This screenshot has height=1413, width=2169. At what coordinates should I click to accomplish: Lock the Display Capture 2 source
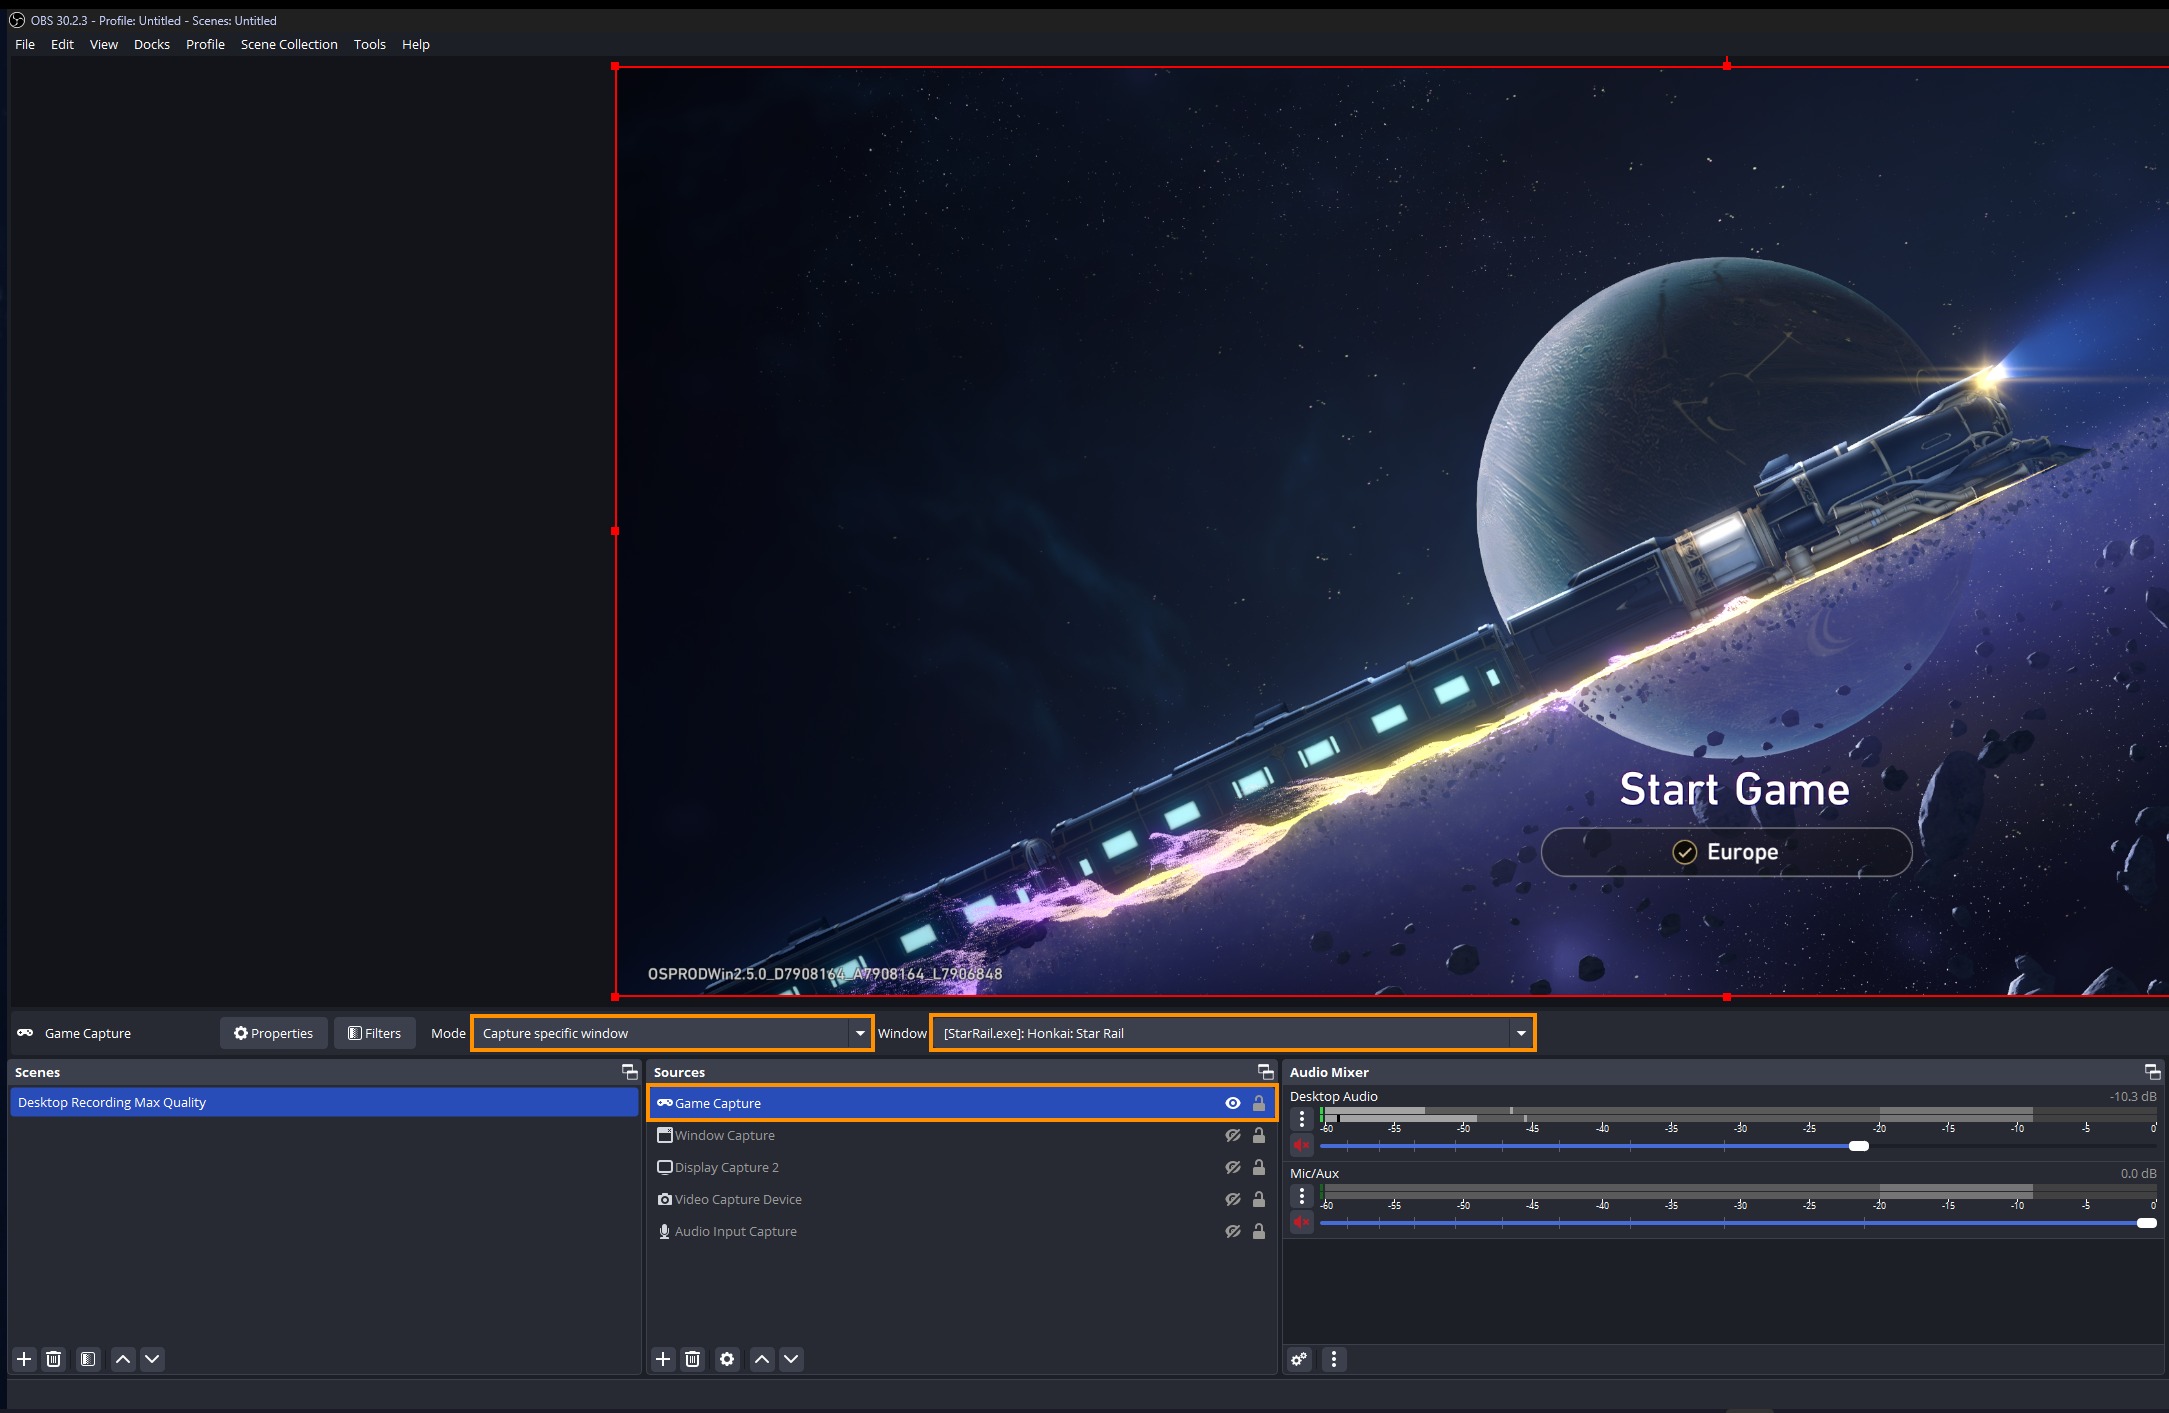(1259, 1167)
